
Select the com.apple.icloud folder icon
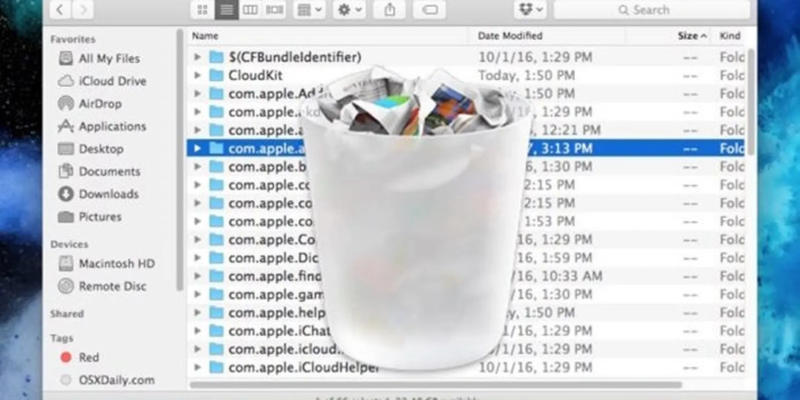click(x=216, y=349)
